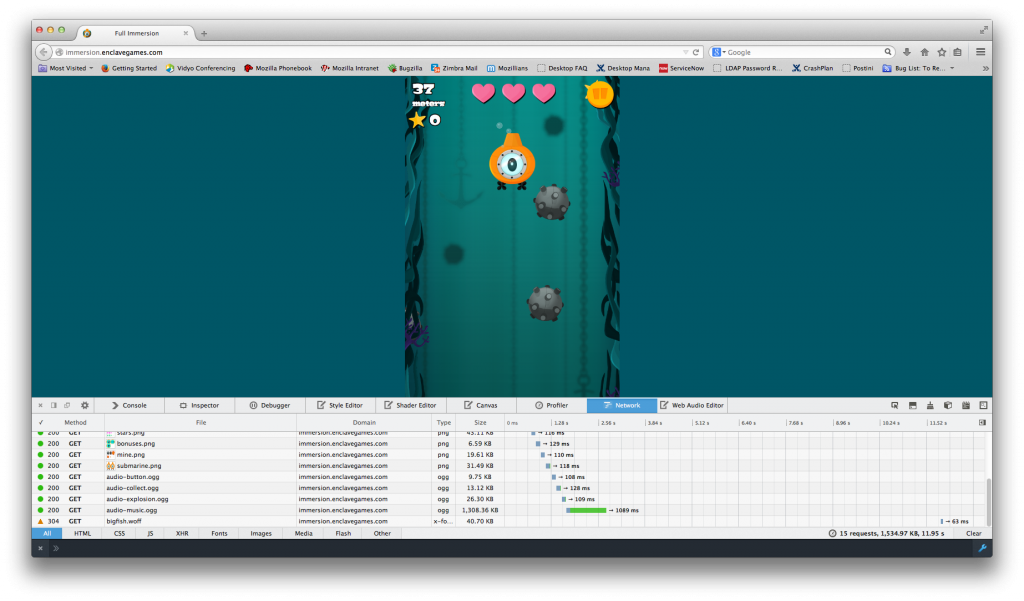Click the browser back arrow button
Image resolution: width=1024 pixels, height=601 pixels.
coord(43,52)
